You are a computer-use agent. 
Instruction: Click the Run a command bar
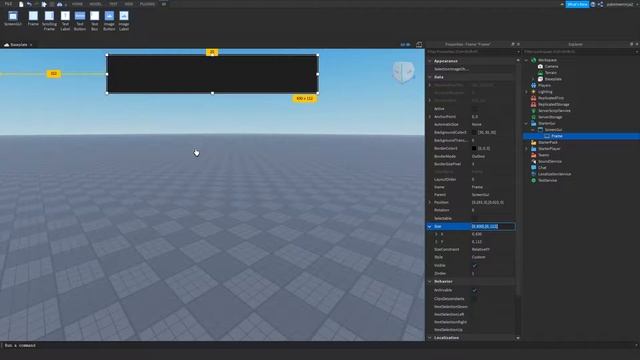tap(318, 345)
